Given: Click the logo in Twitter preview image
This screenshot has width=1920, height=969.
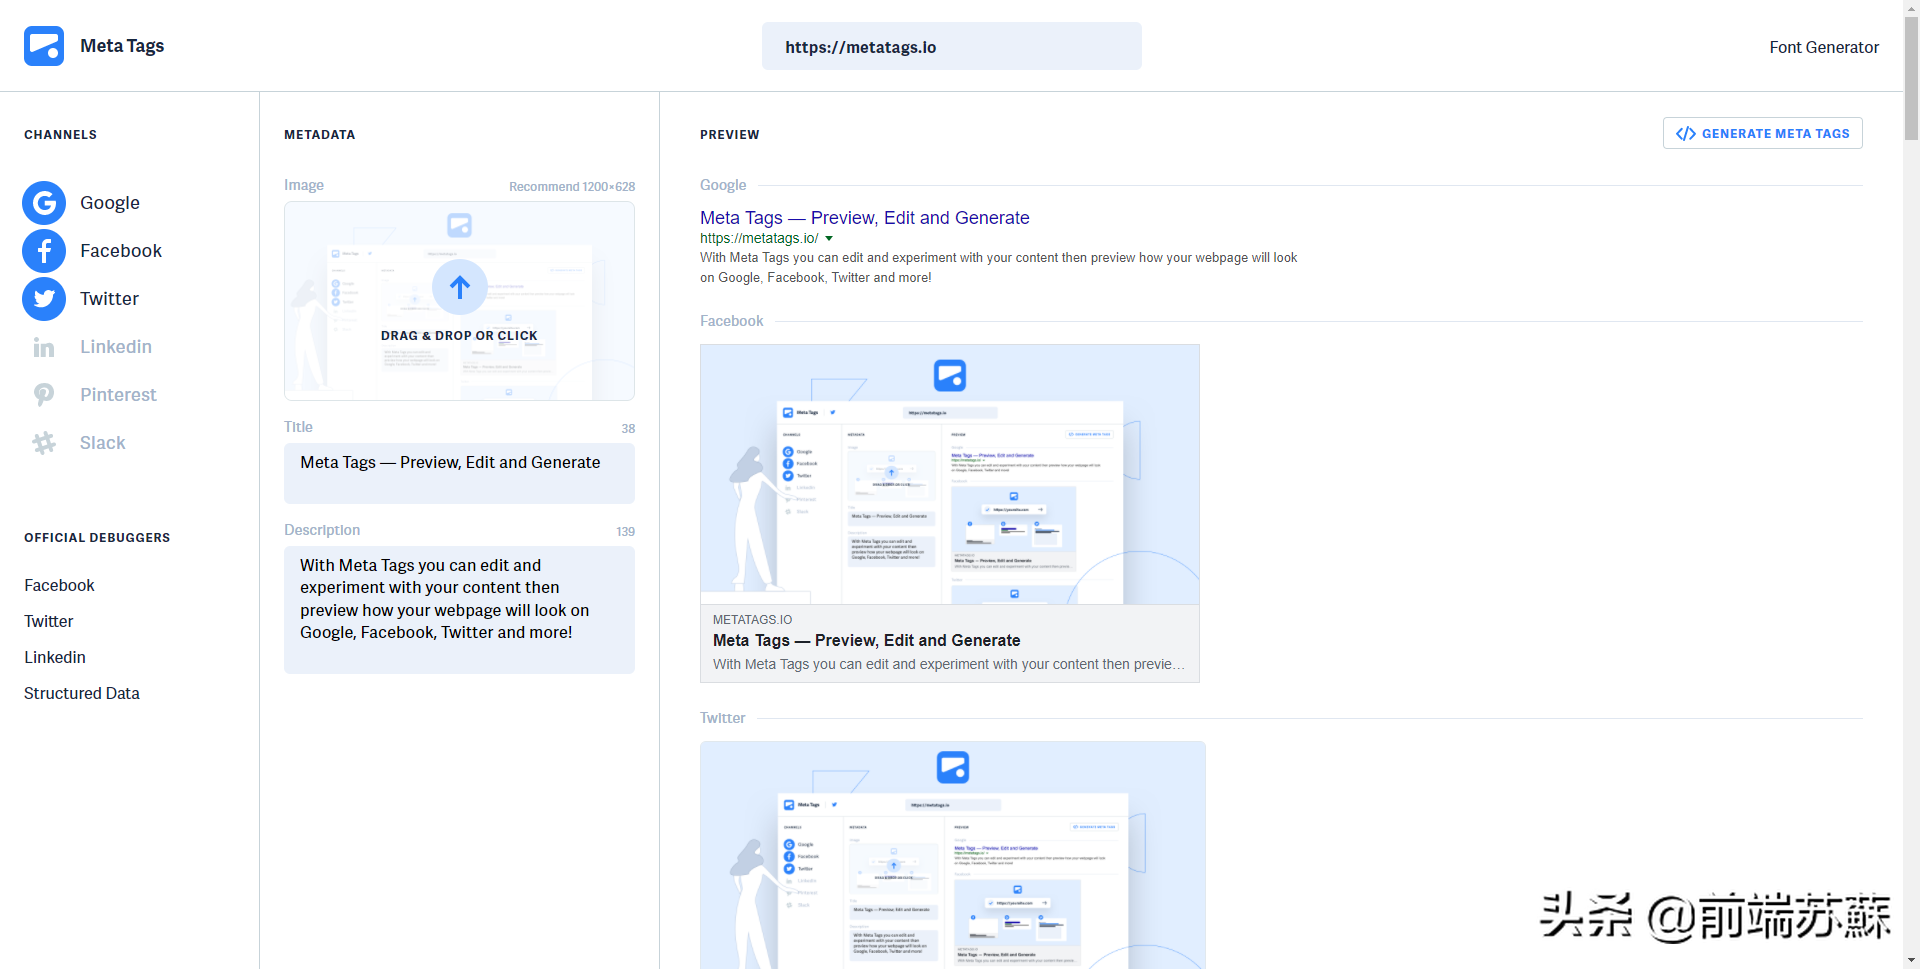Looking at the screenshot, I should 953,768.
